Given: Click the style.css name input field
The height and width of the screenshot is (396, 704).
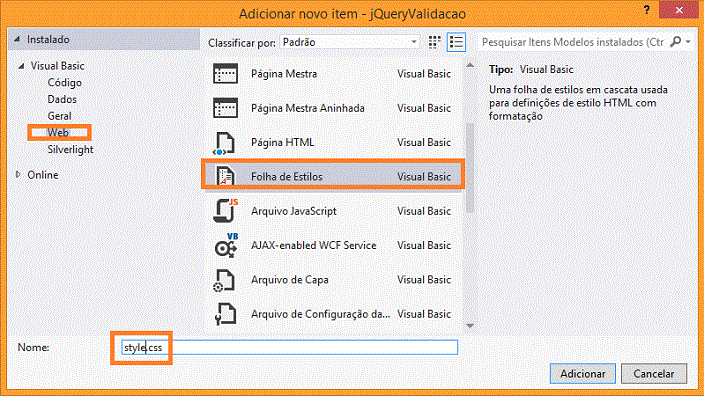Looking at the screenshot, I should pyautogui.click(x=289, y=348).
